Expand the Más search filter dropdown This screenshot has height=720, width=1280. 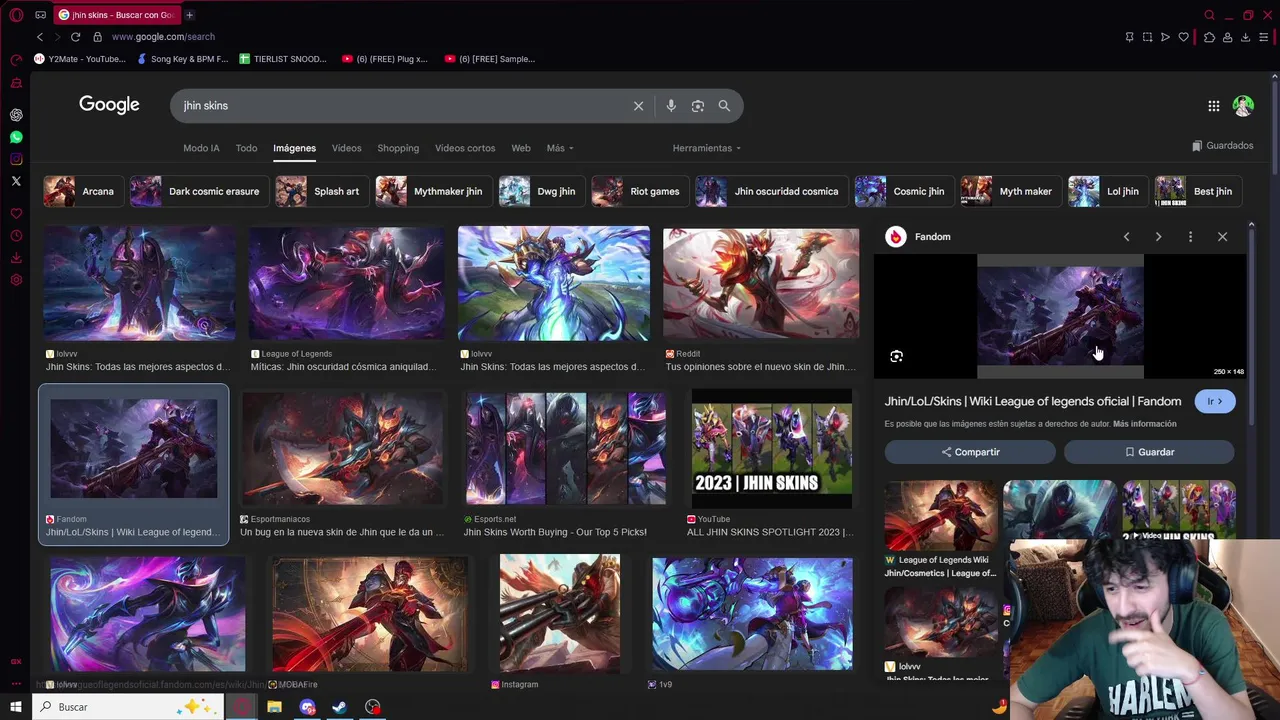click(559, 148)
